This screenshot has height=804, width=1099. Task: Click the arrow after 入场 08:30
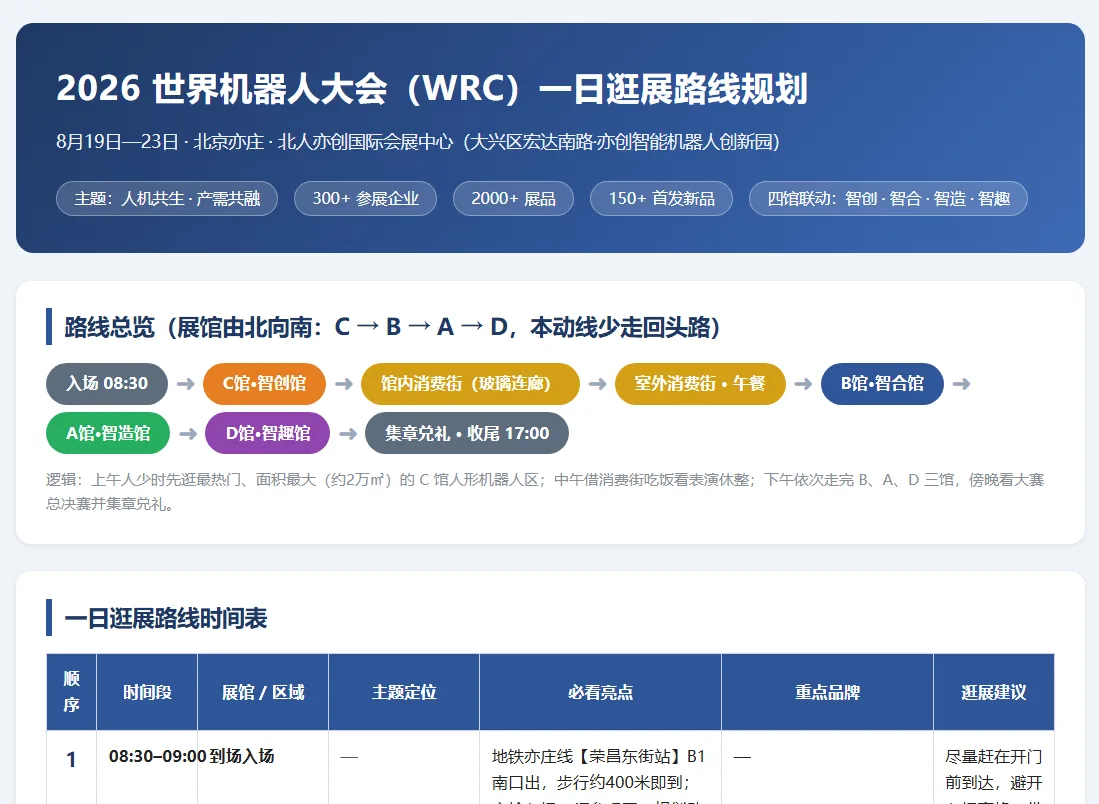coord(186,383)
